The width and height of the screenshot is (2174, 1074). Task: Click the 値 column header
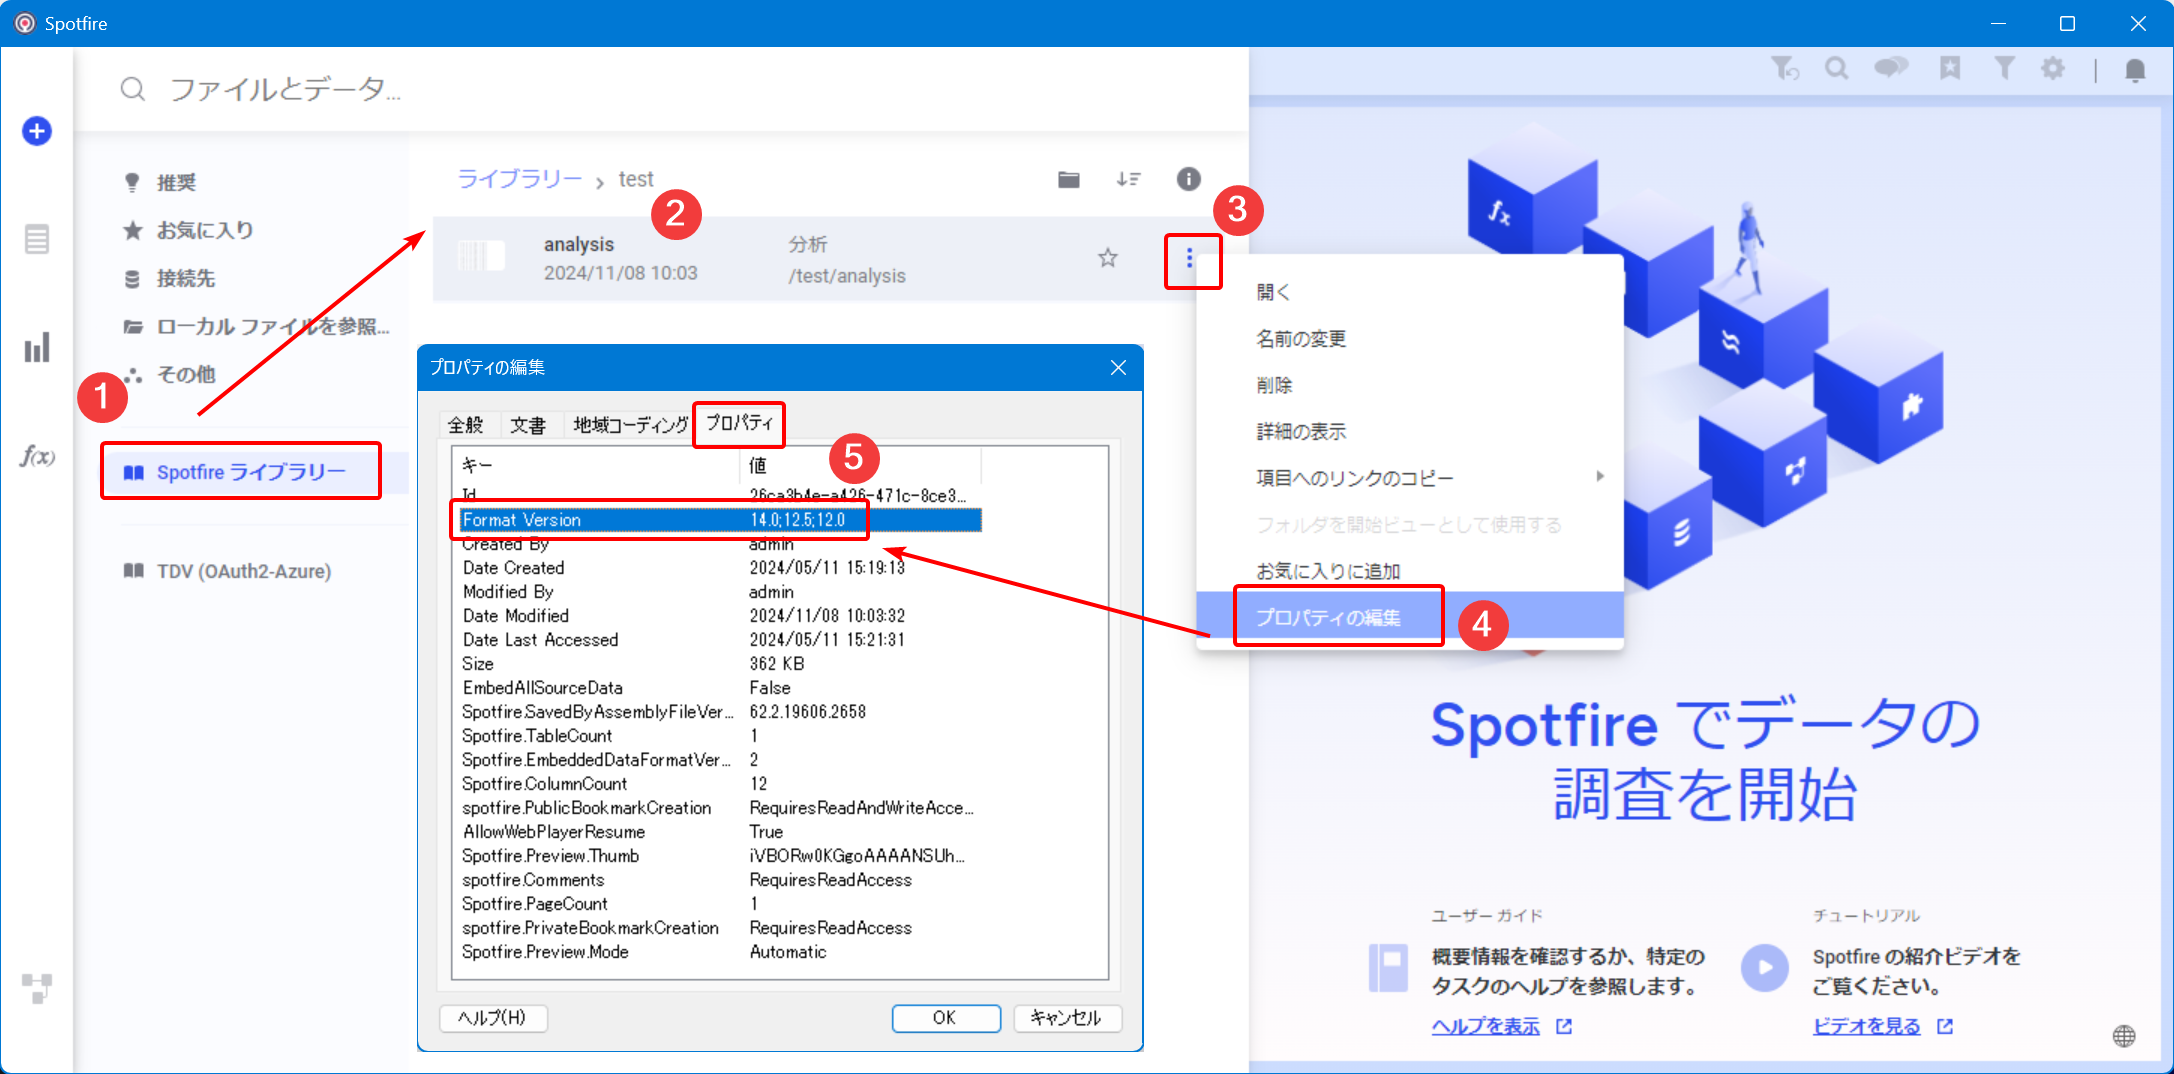click(x=860, y=465)
